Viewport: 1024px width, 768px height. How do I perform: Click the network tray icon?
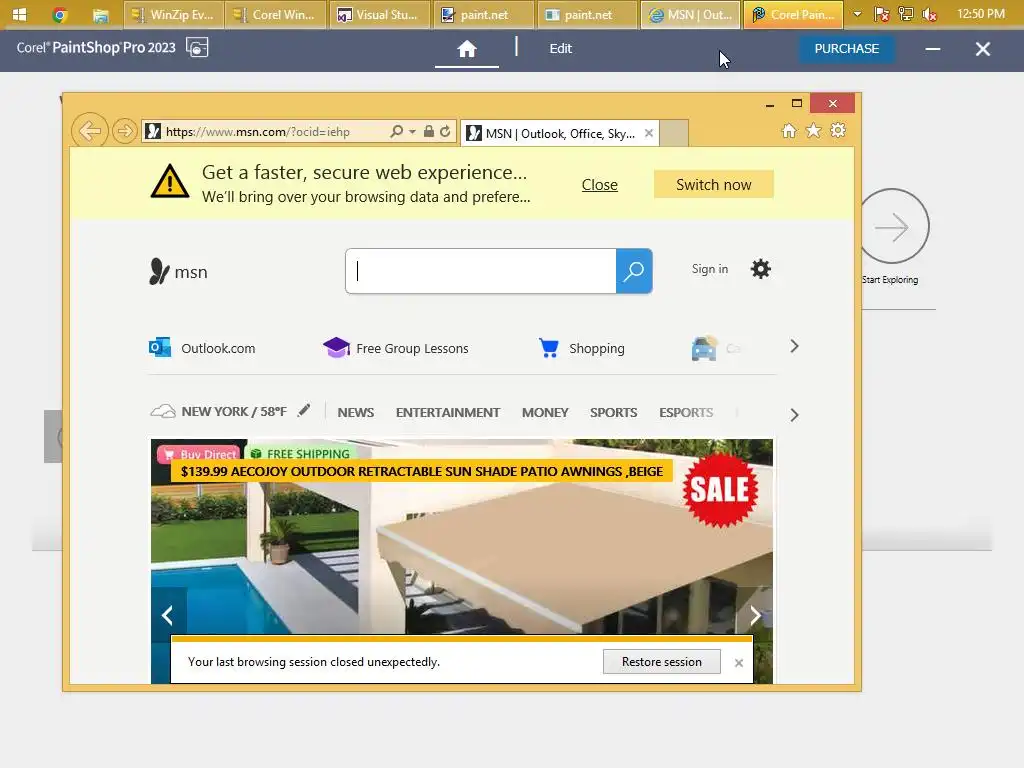point(906,14)
